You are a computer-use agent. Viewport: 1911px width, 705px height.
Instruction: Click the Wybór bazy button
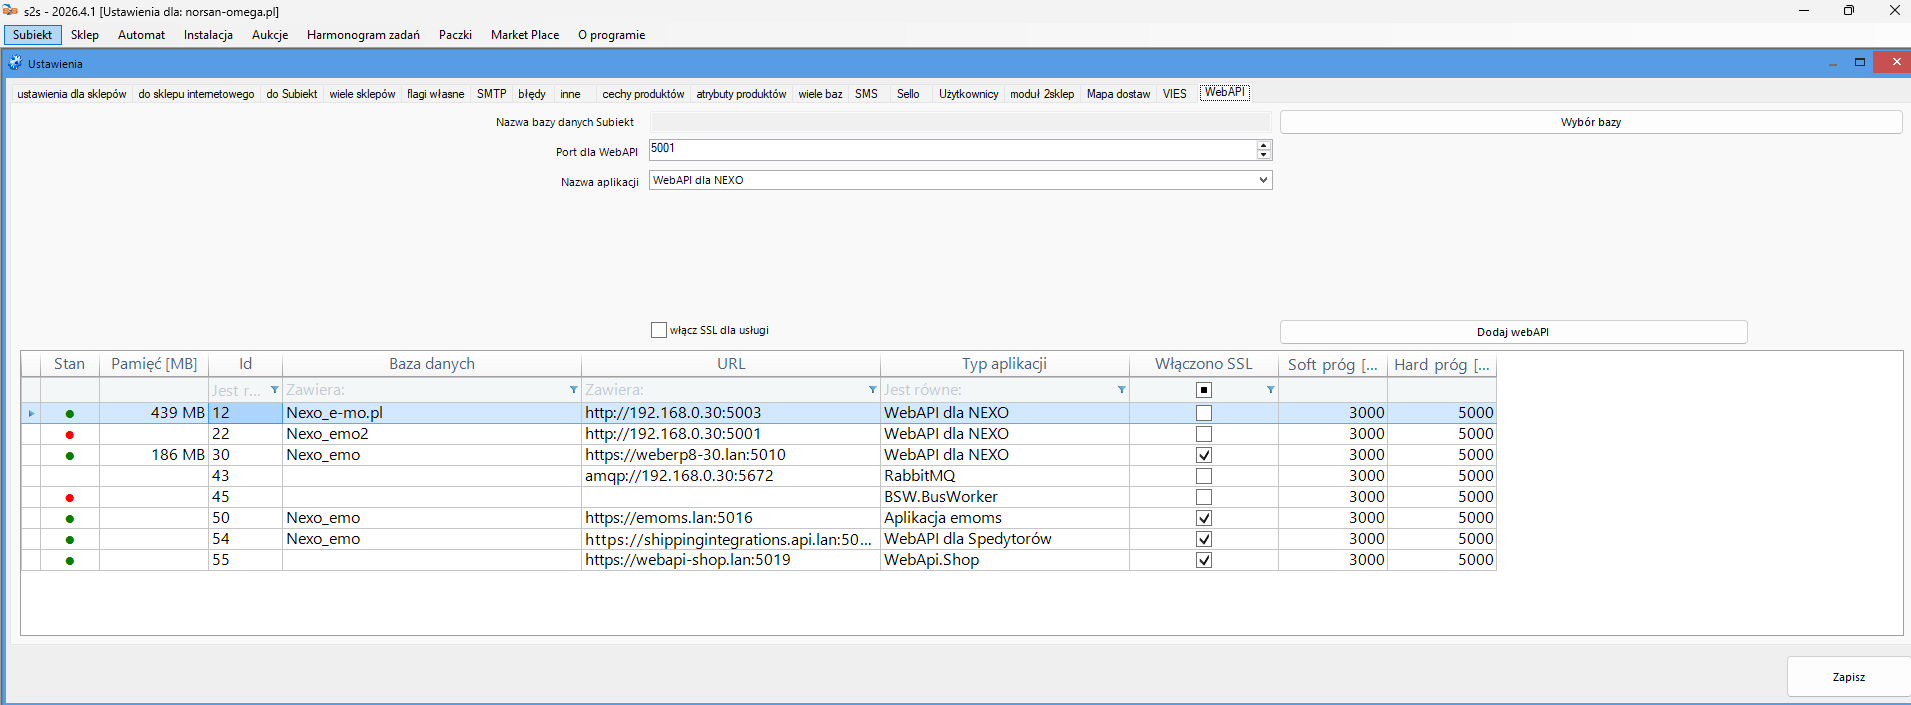click(1590, 122)
